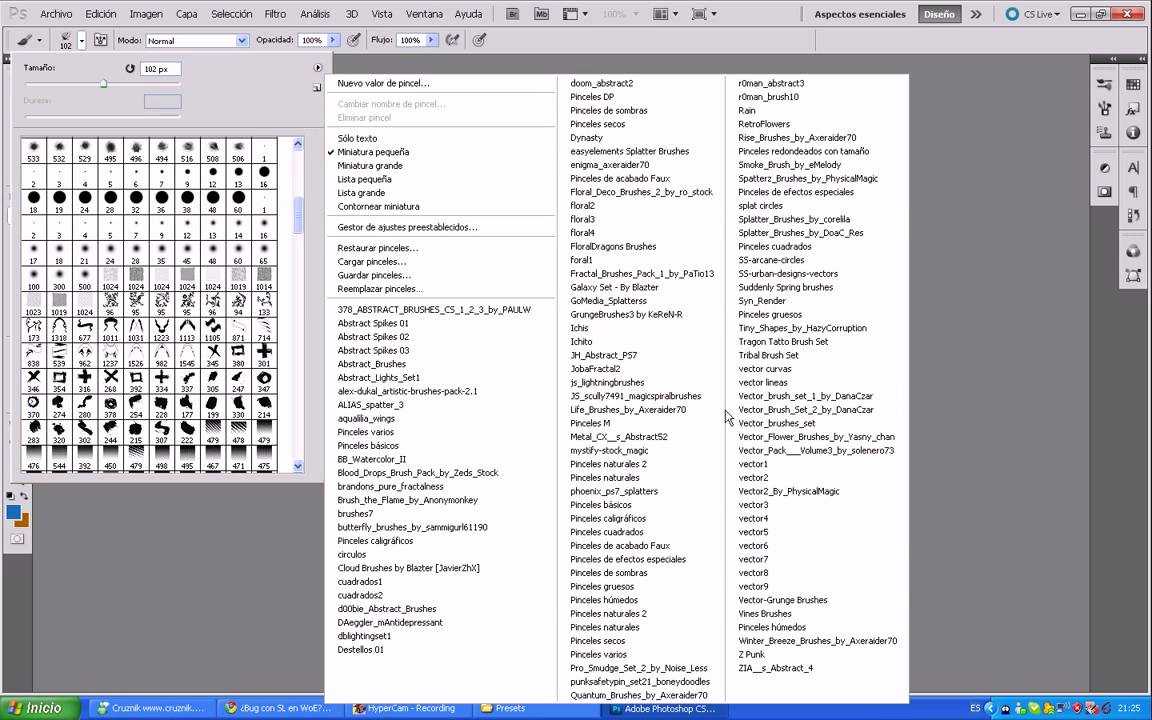This screenshot has height=720, width=1152.
Task: Click the Ps application logo
Action: click(x=18, y=14)
